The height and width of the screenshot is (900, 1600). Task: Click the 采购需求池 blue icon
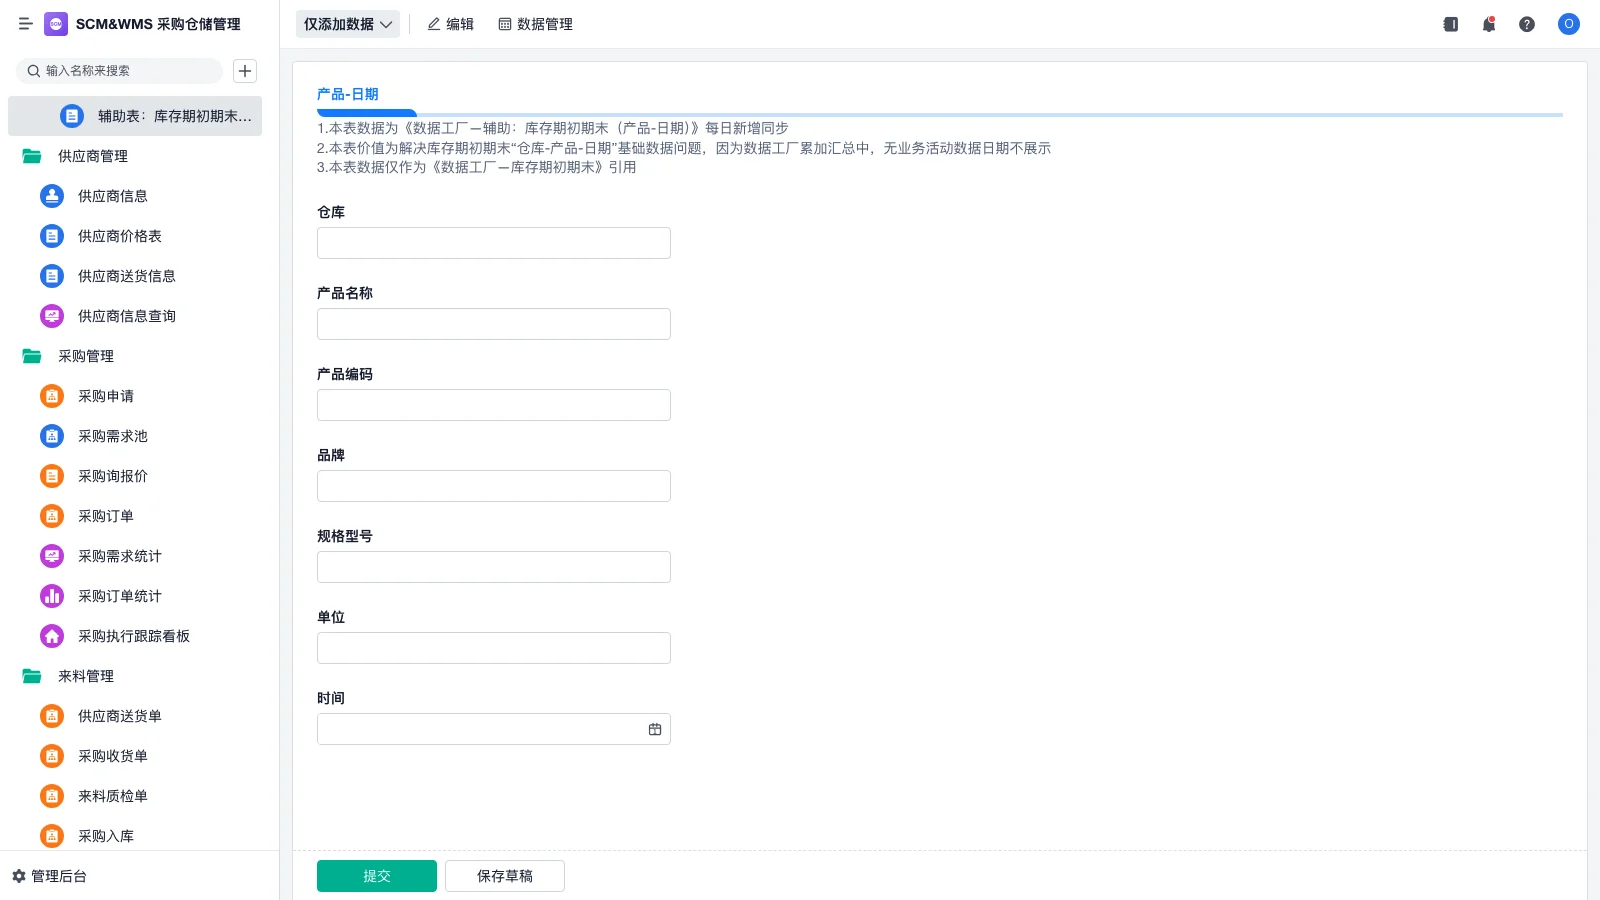[x=52, y=436]
